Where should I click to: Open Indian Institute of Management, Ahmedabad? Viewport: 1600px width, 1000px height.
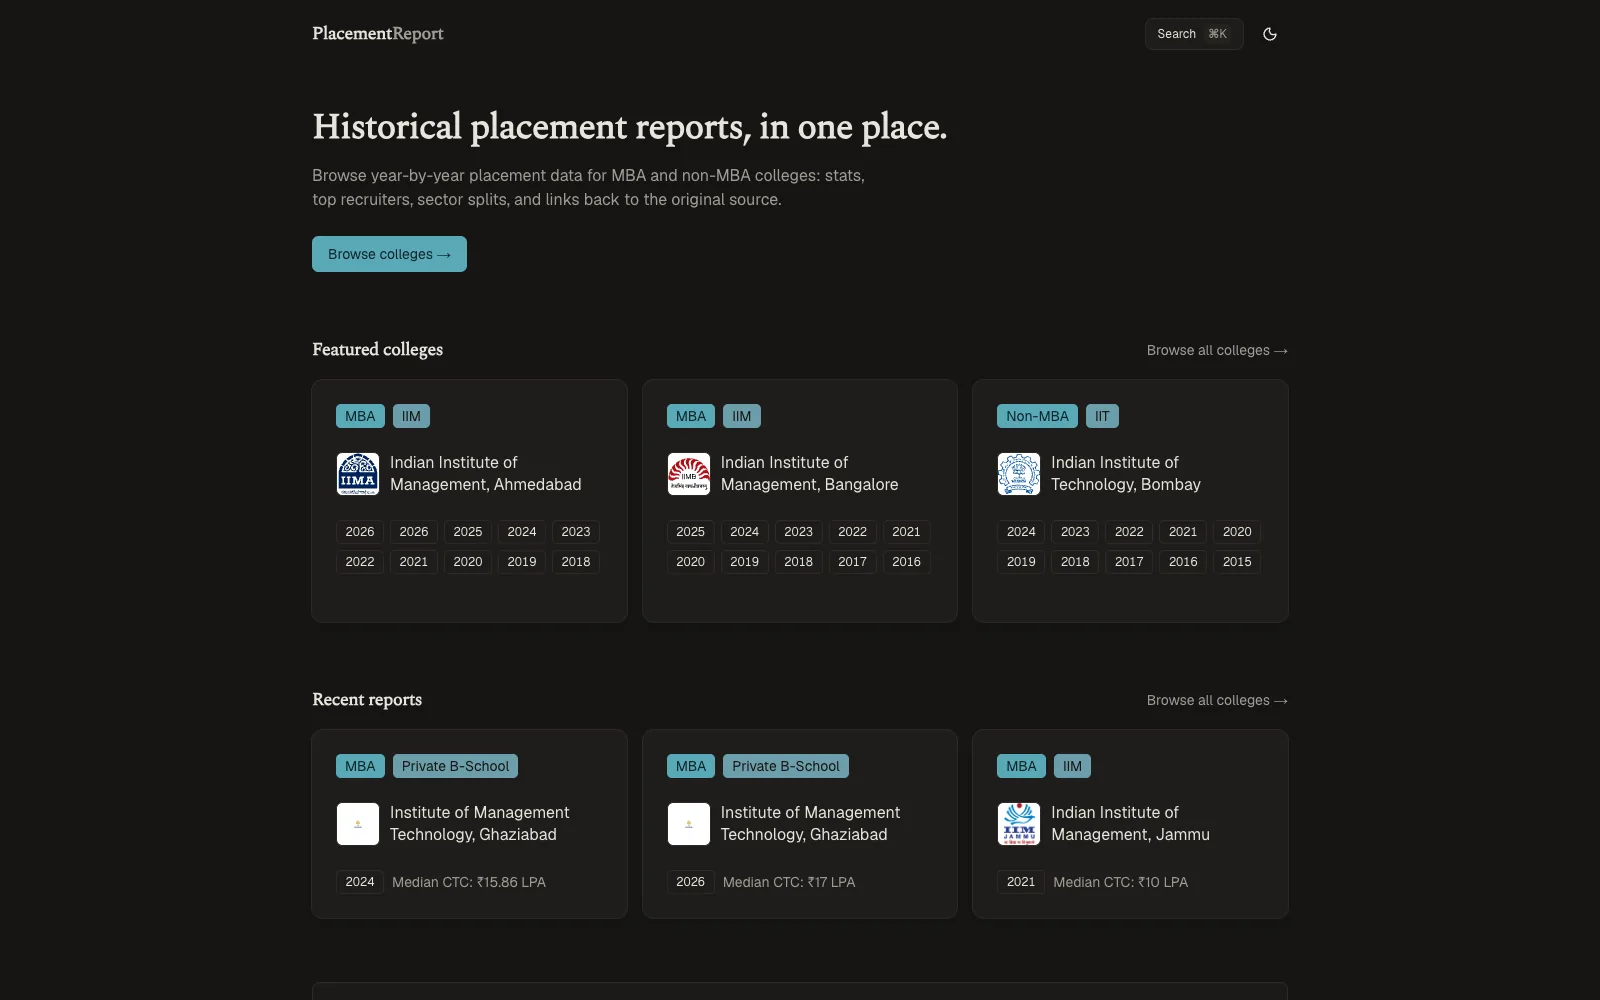486,473
